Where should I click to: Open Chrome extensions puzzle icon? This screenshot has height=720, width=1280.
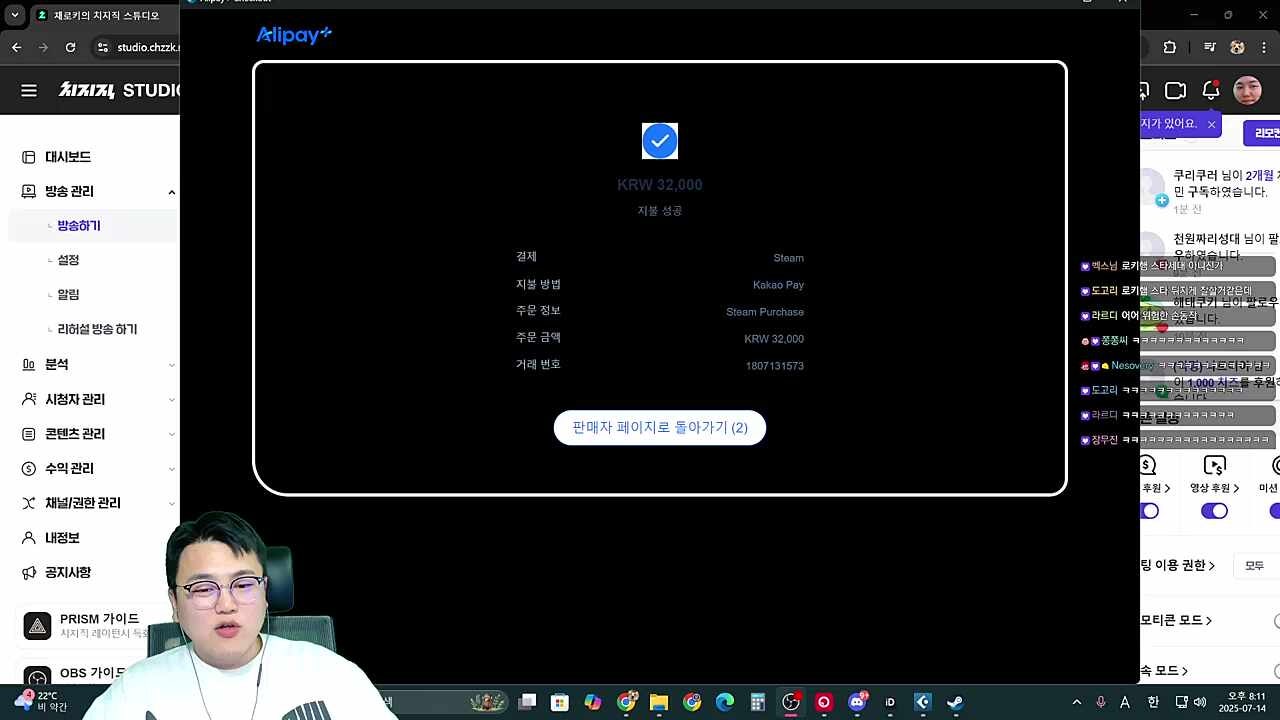[x=1170, y=47]
